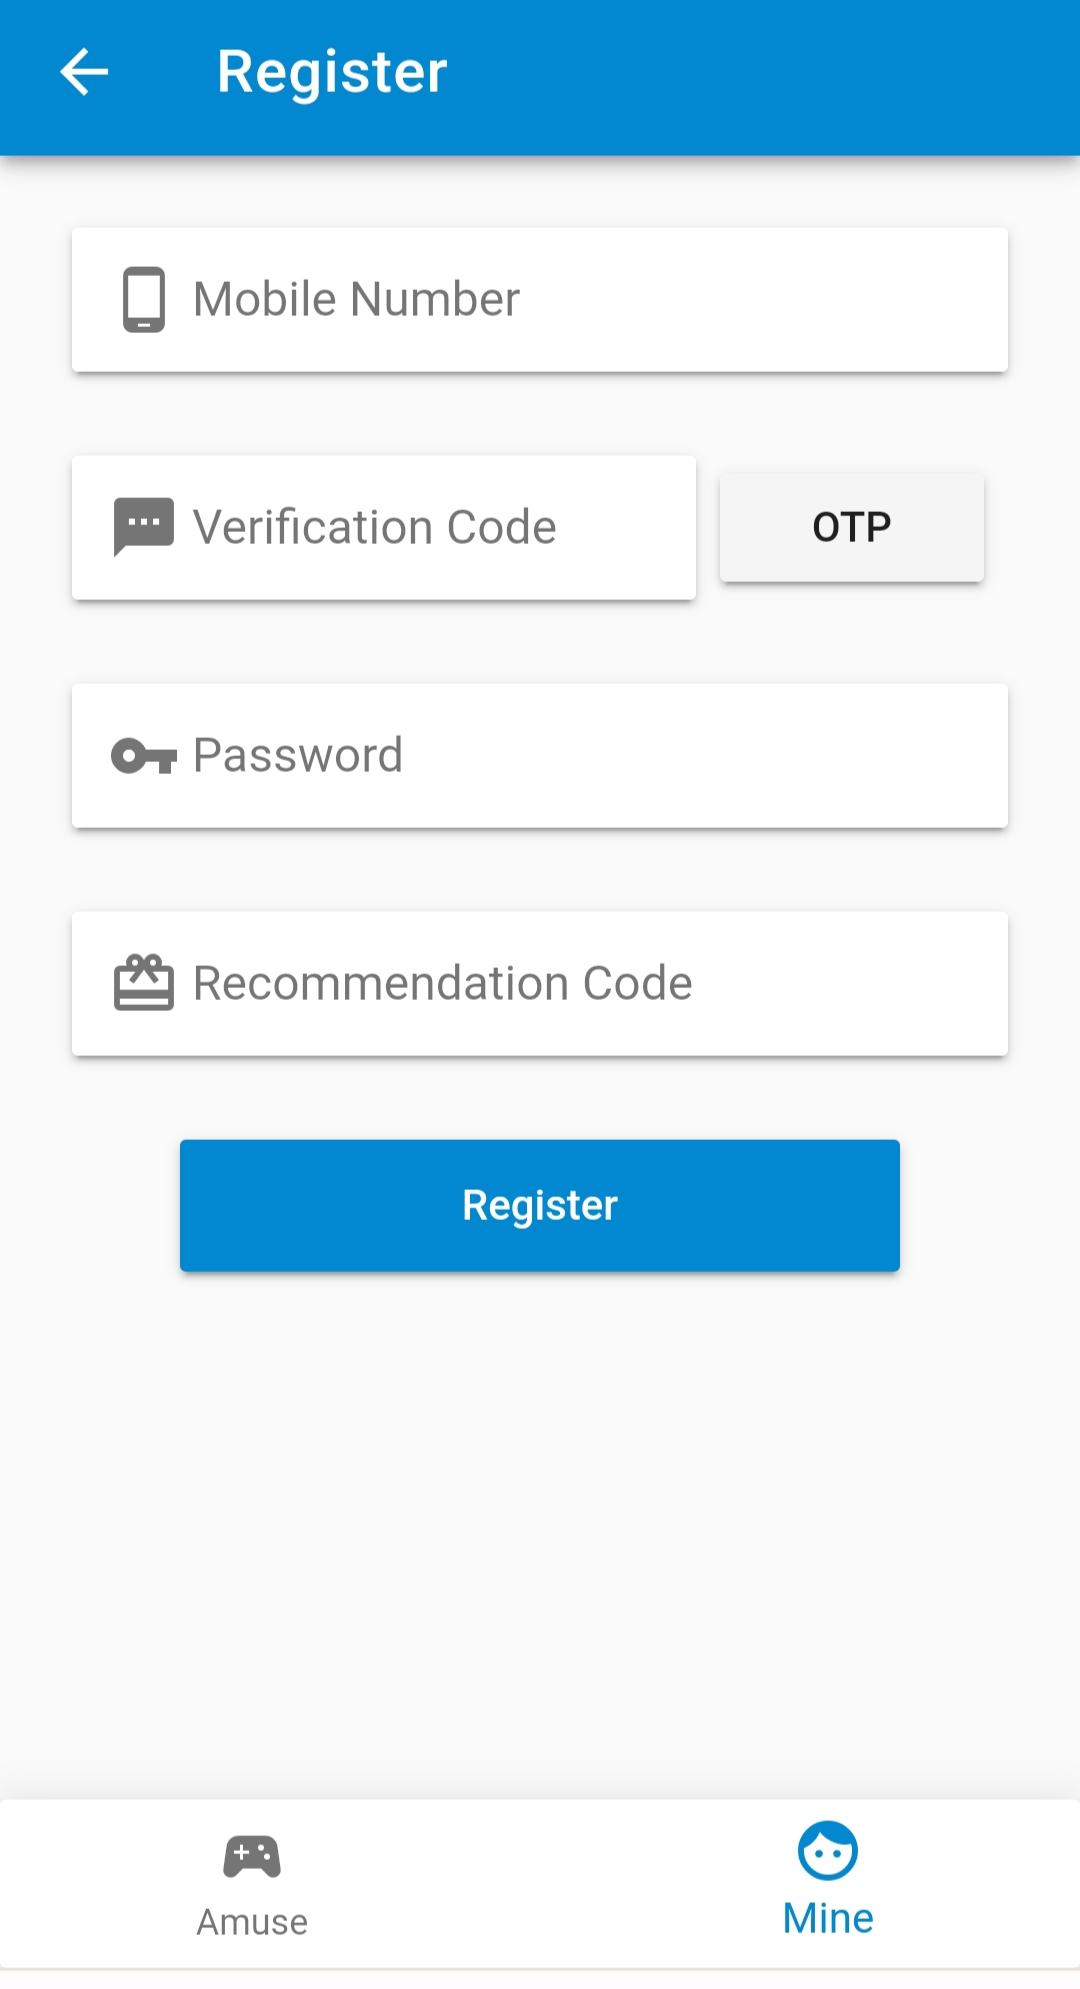Tap the face icon in the bottom bar

[828, 1851]
